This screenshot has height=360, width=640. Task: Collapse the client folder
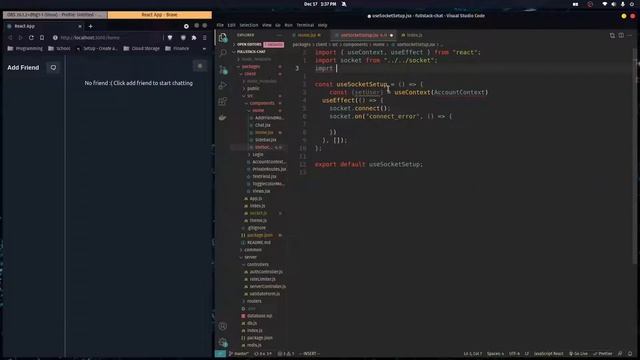pos(250,74)
